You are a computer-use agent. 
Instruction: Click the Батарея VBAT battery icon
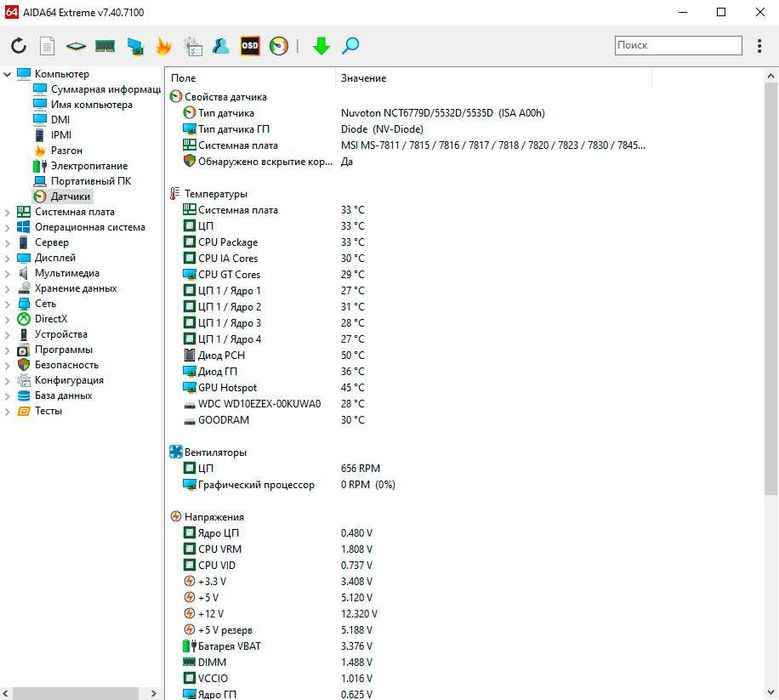(x=190, y=646)
